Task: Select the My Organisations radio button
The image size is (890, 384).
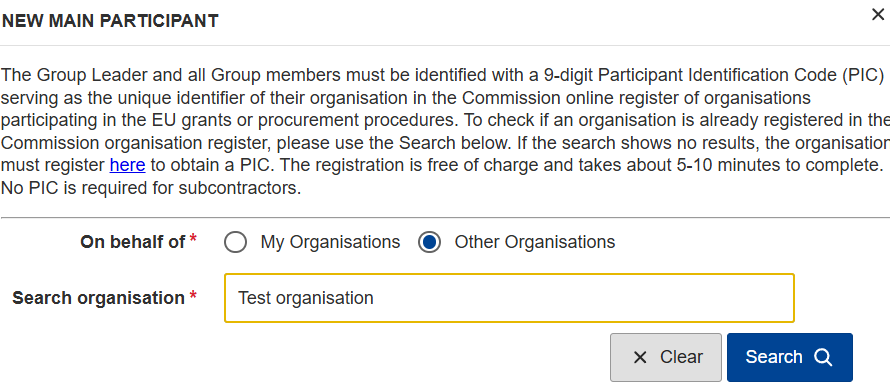Action: [235, 243]
